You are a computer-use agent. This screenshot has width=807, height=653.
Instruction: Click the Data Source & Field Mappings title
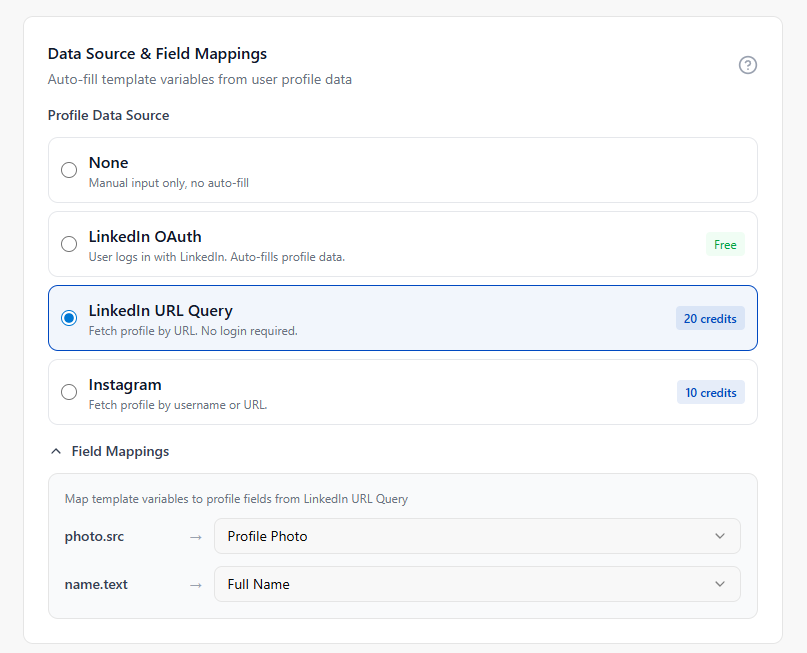point(157,53)
